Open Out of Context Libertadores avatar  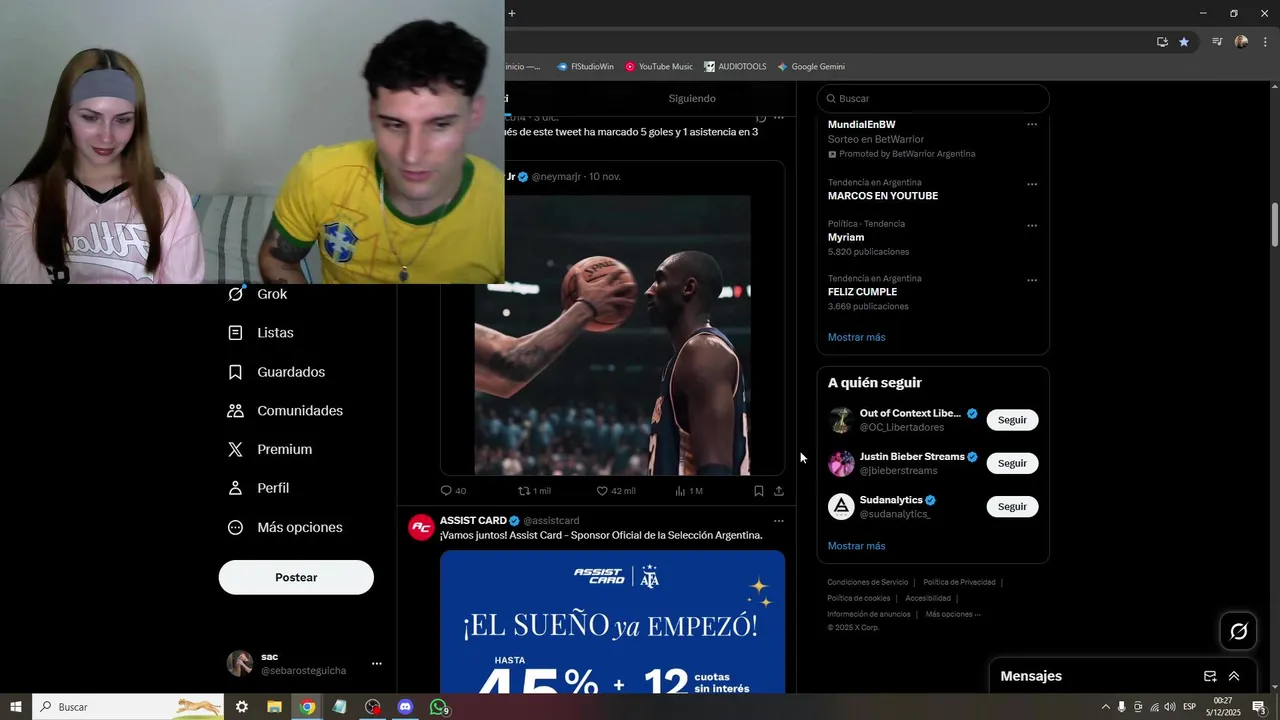841,420
